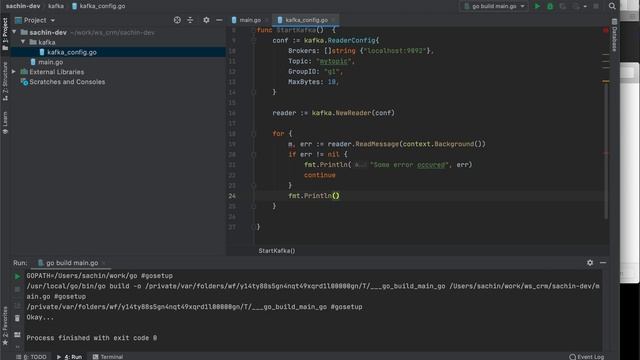The image size is (640, 360).
Task: Open the 4: Run tool window tab
Action: pos(69,356)
